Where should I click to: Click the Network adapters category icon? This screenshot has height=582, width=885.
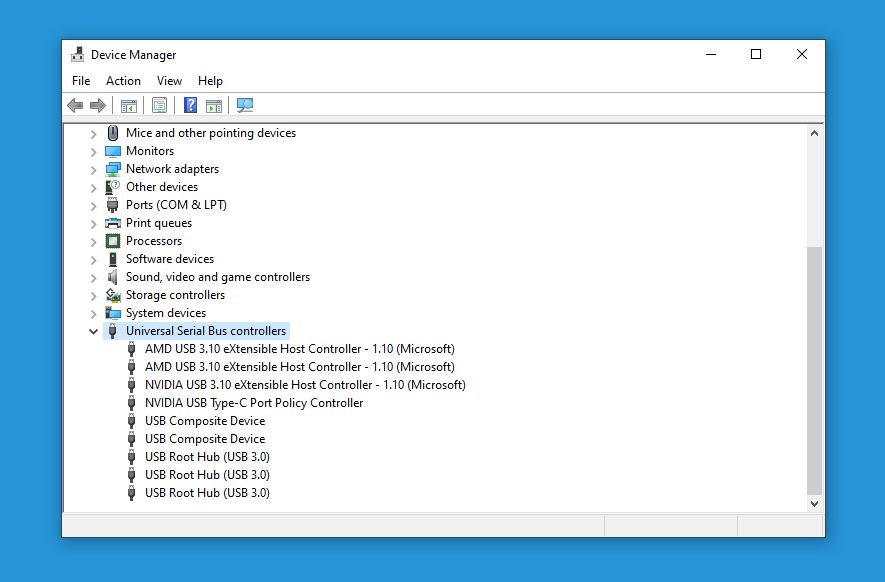click(113, 169)
